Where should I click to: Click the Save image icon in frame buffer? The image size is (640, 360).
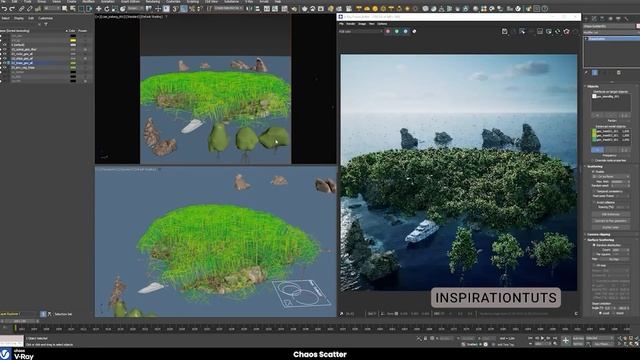pyautogui.click(x=504, y=31)
